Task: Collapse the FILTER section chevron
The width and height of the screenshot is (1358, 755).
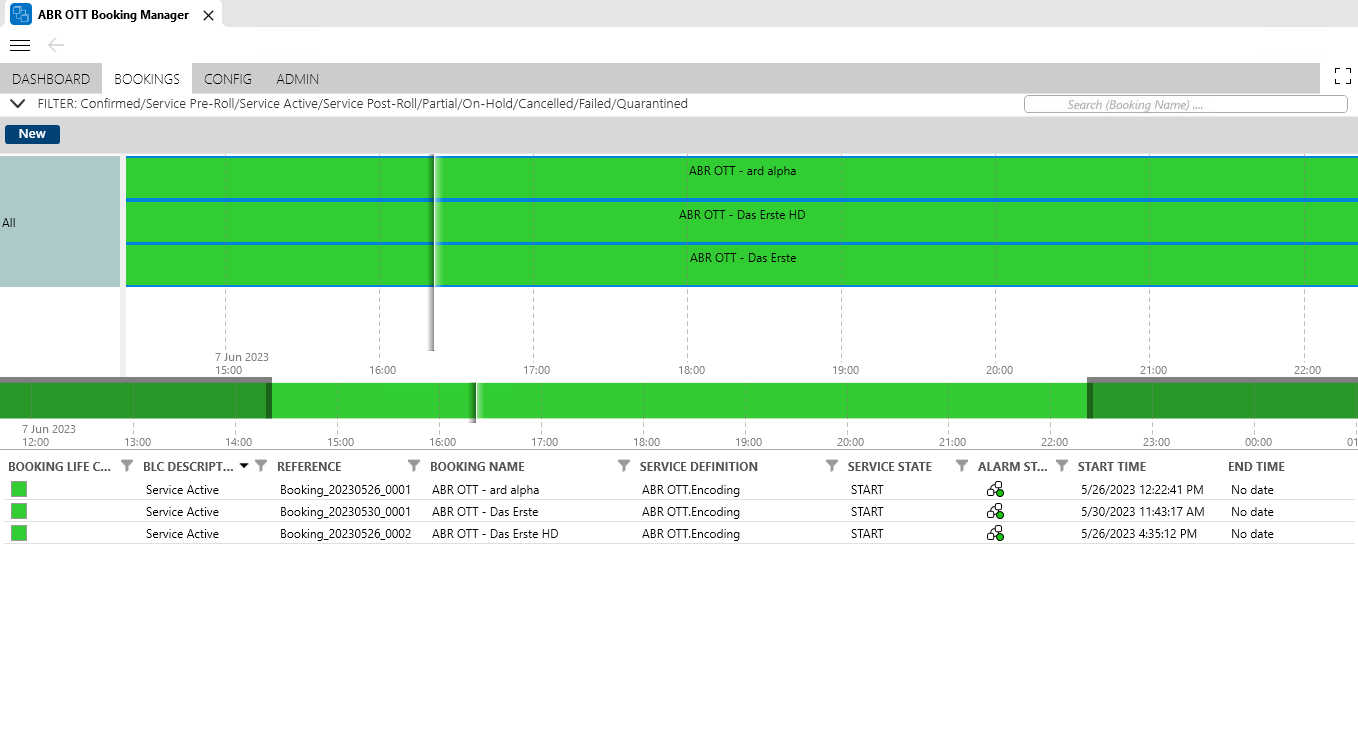Action: coord(17,103)
